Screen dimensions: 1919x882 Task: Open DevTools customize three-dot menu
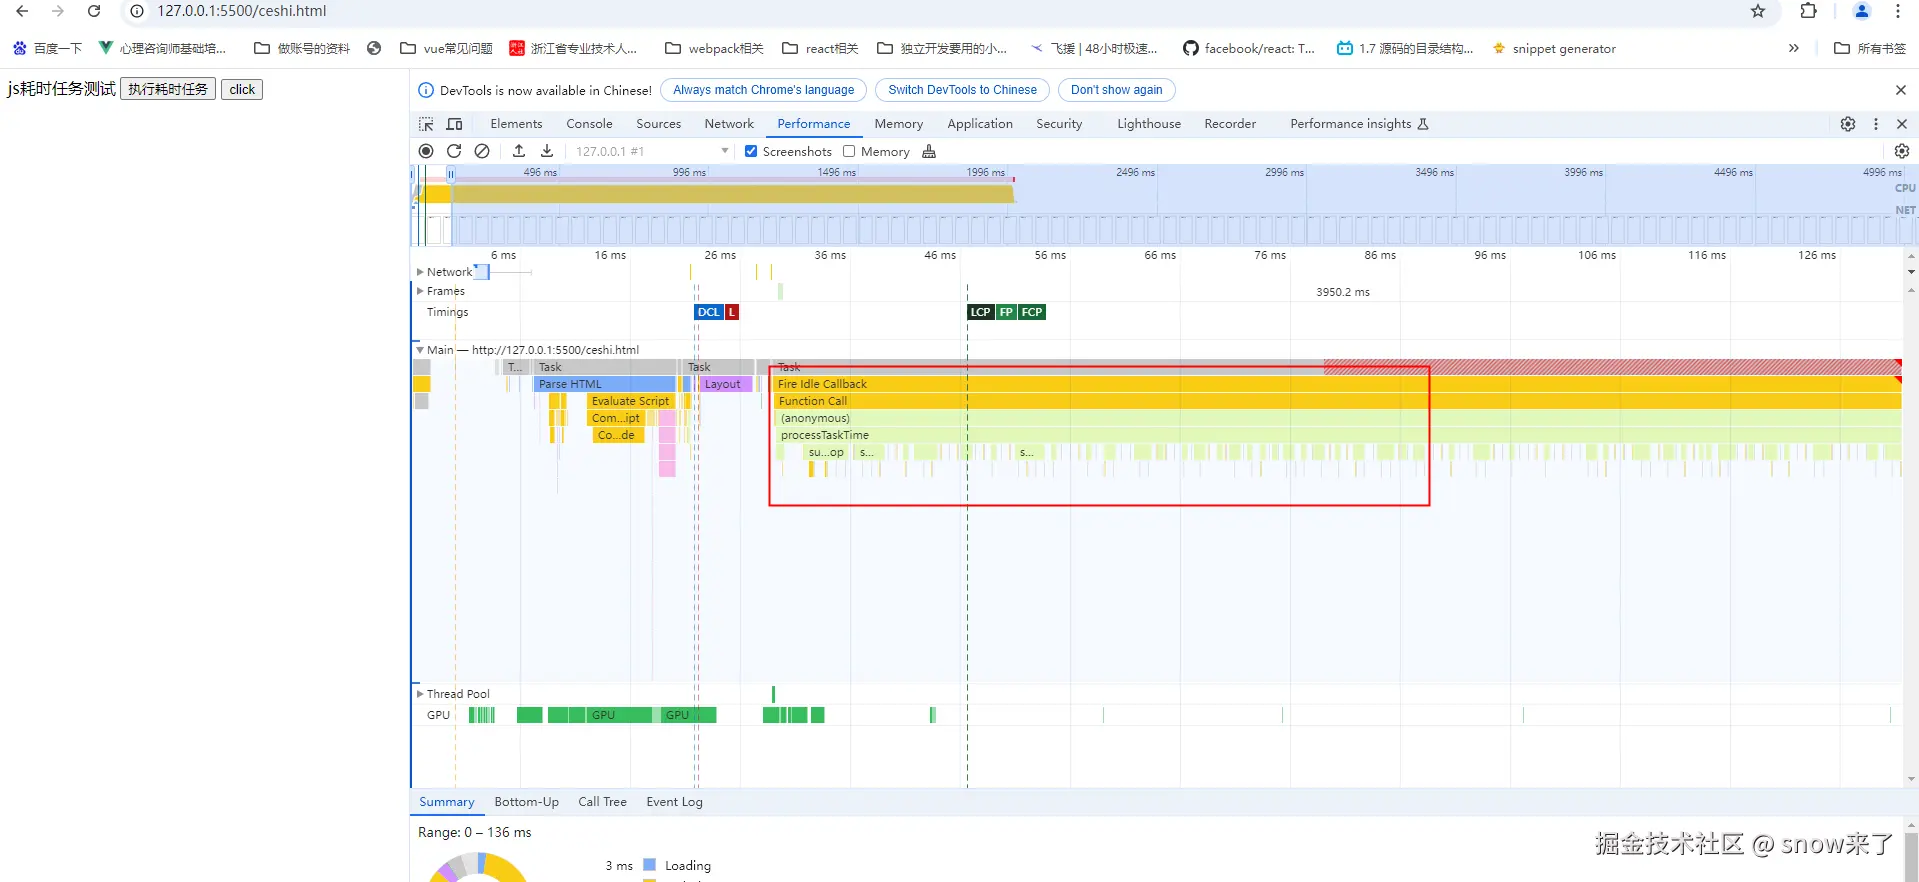[x=1876, y=124]
